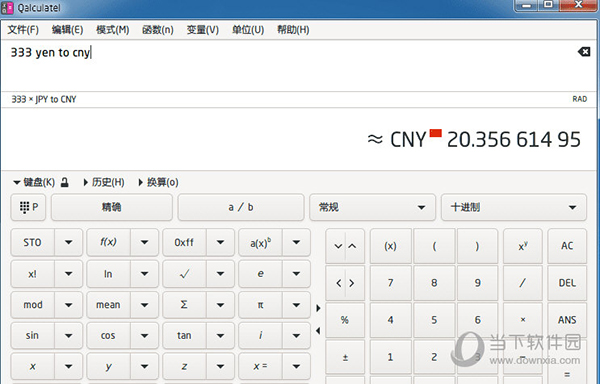The height and width of the screenshot is (384, 600).
Task: Click the π constant button
Action: pyautogui.click(x=260, y=305)
